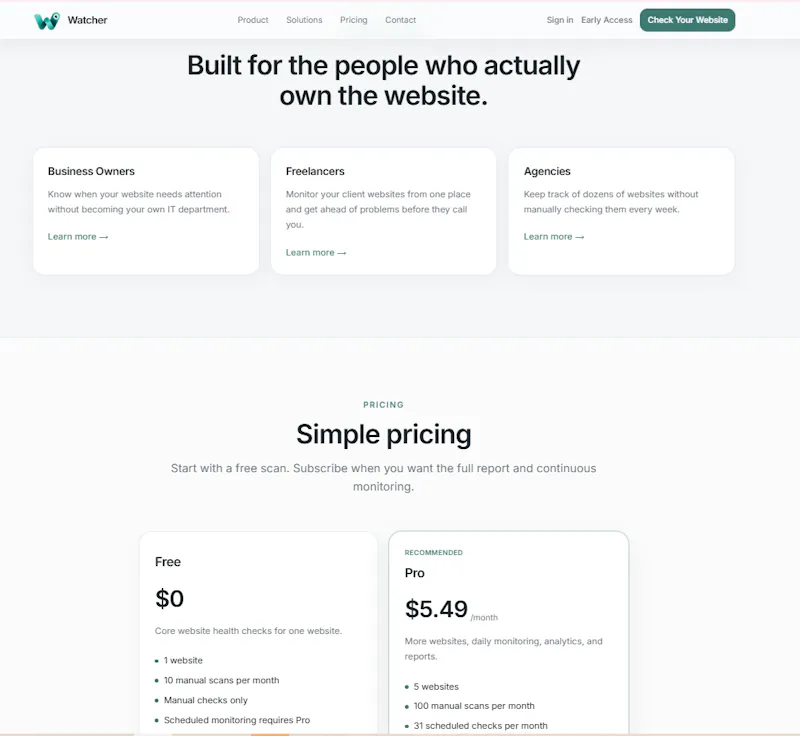Click the Check Your Website button
Image resolution: width=800 pixels, height=736 pixels.
point(687,20)
